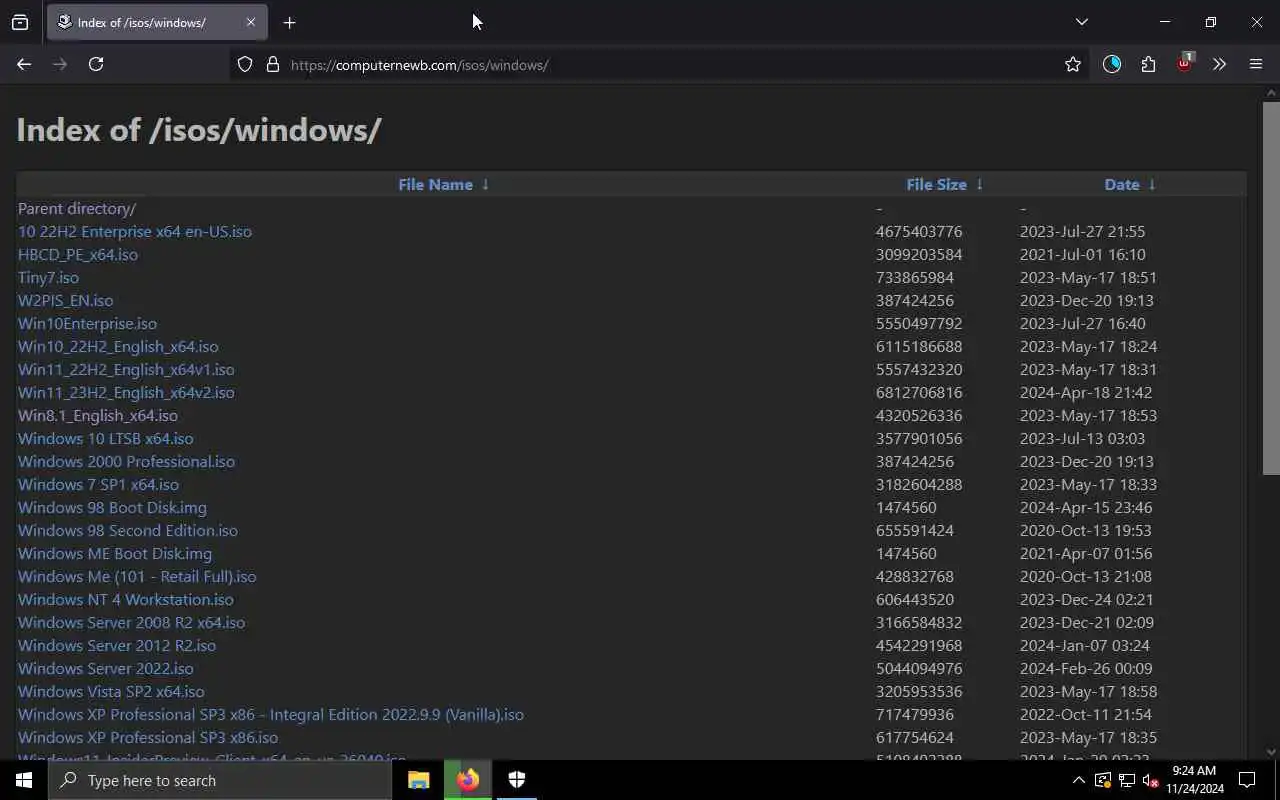Show site security padlock information
1280x800 pixels.
point(272,64)
